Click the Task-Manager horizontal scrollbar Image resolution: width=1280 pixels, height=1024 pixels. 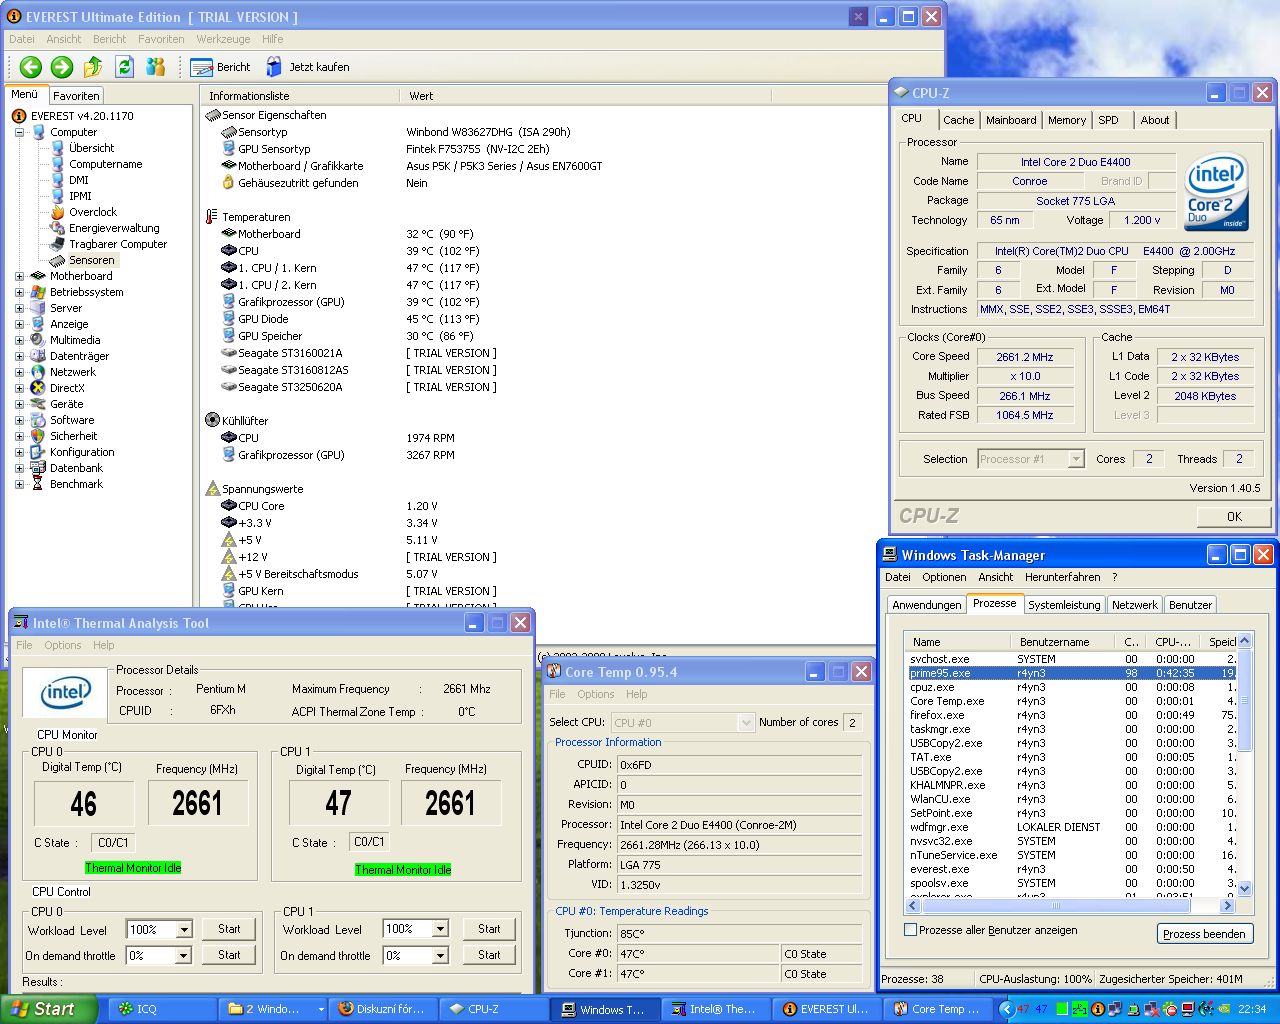click(1055, 906)
